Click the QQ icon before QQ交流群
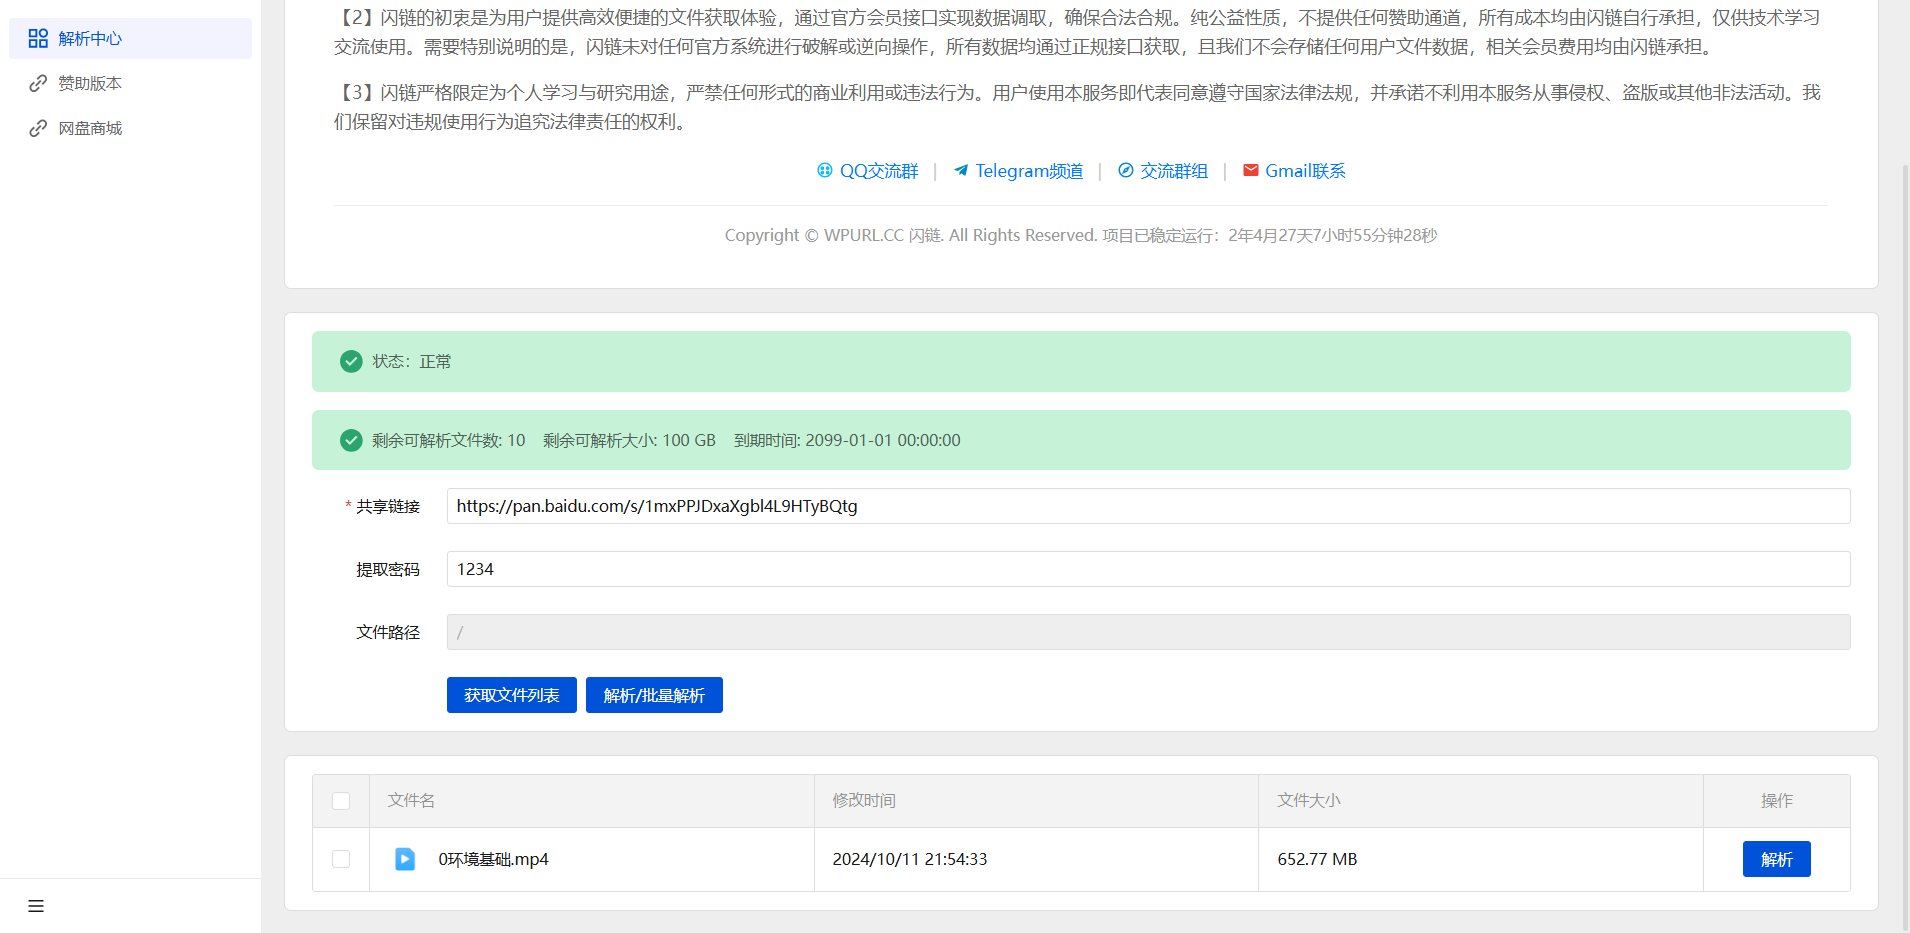1910x933 pixels. point(825,170)
